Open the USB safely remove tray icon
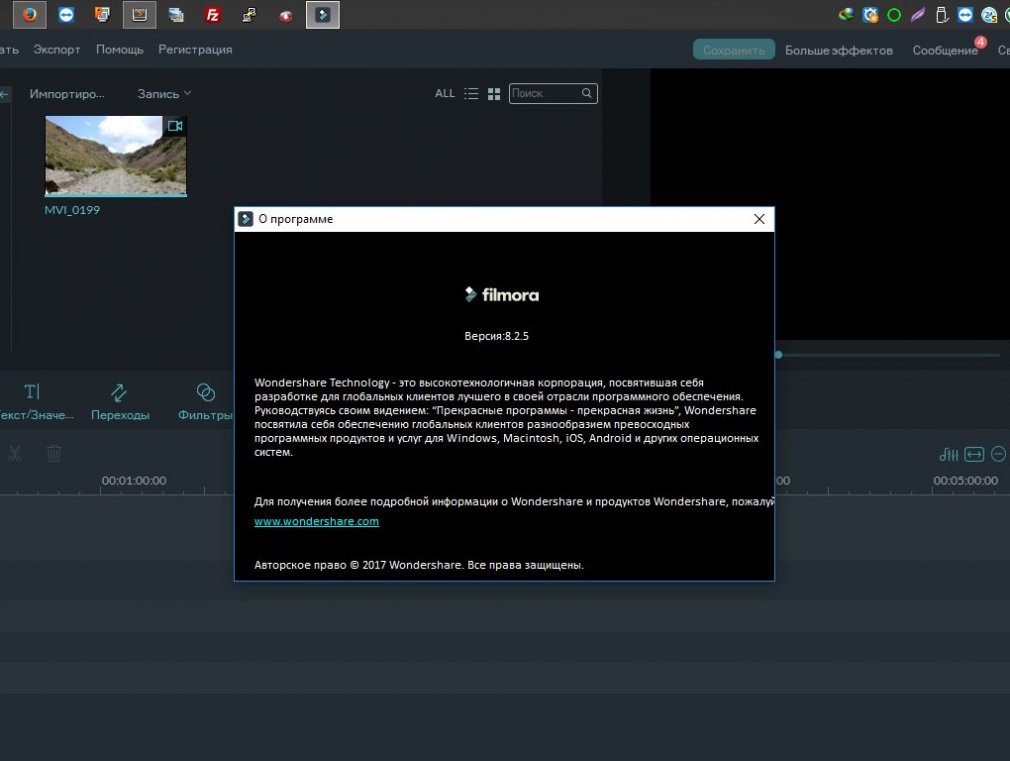 tap(942, 15)
